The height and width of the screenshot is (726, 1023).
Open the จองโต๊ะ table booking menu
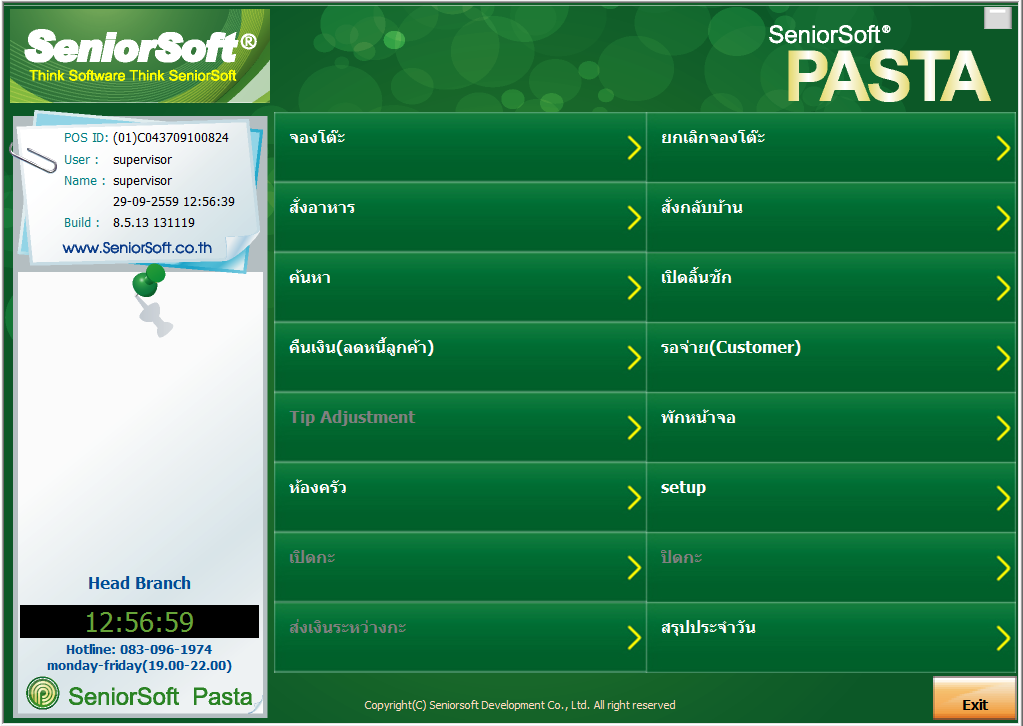tap(460, 147)
